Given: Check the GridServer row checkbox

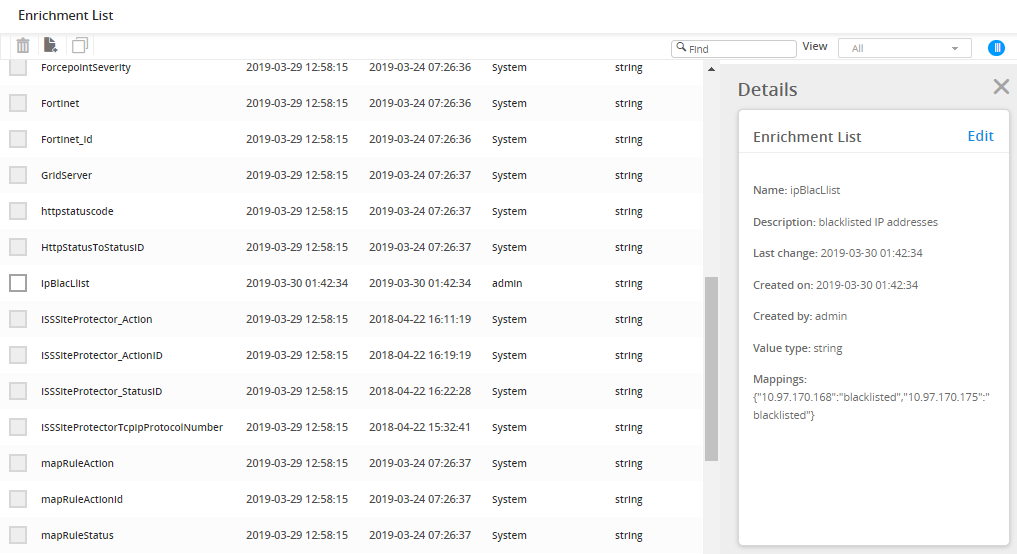Looking at the screenshot, I should click(18, 175).
